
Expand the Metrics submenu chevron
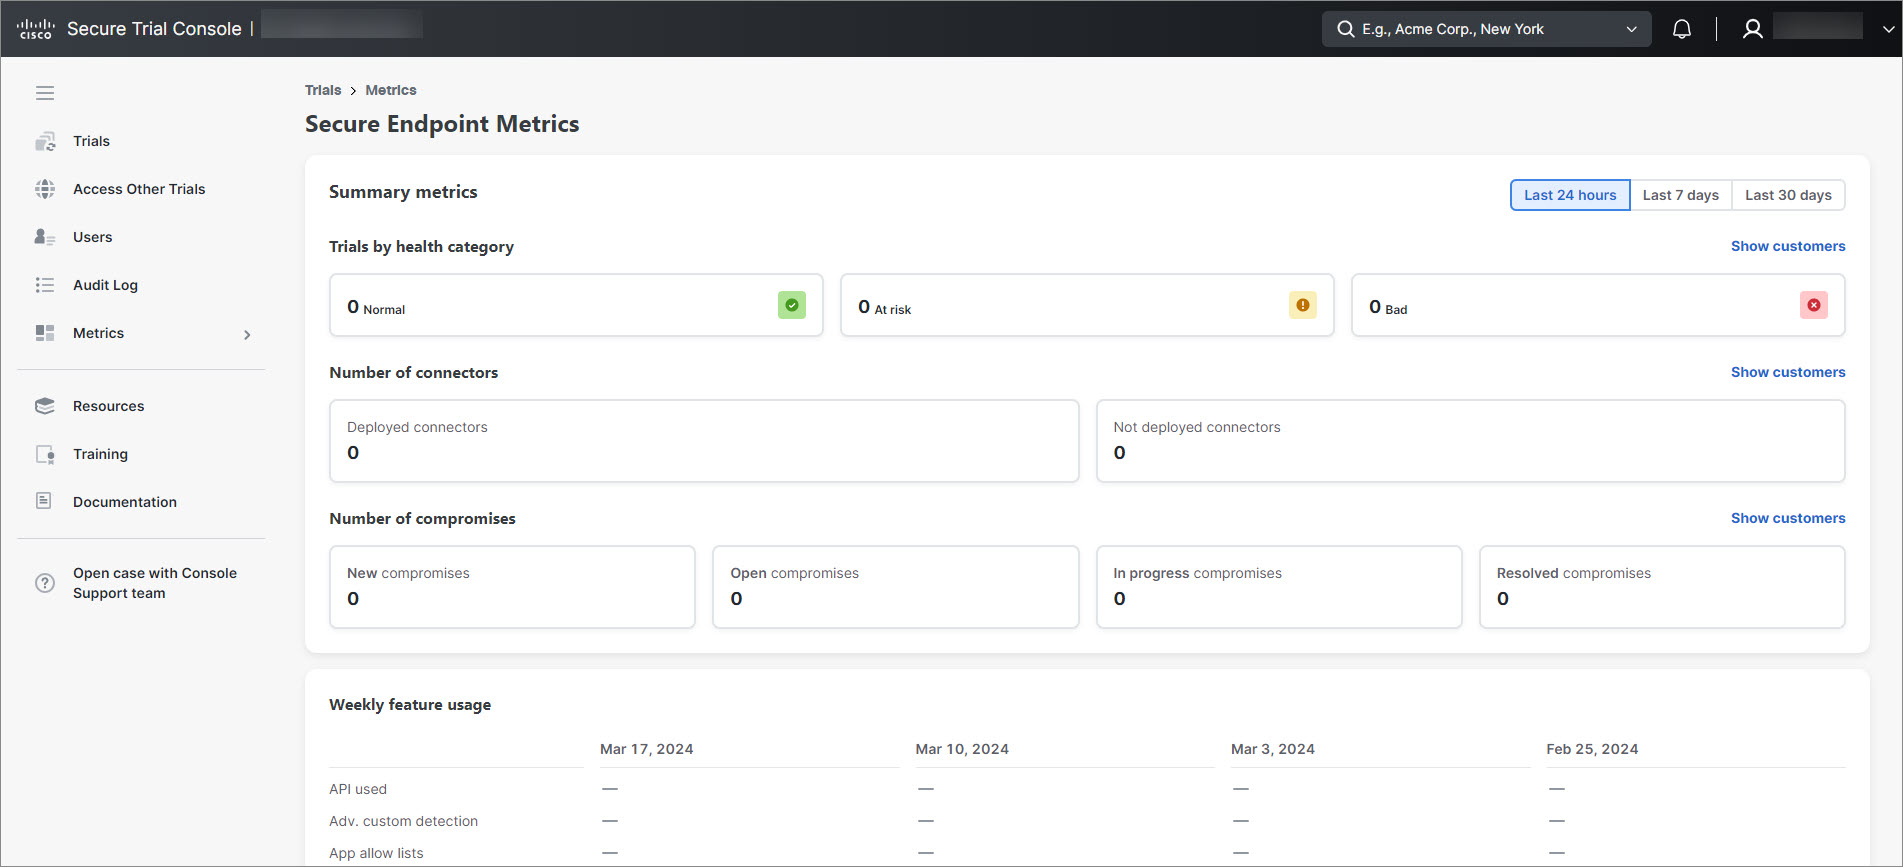coord(247,335)
